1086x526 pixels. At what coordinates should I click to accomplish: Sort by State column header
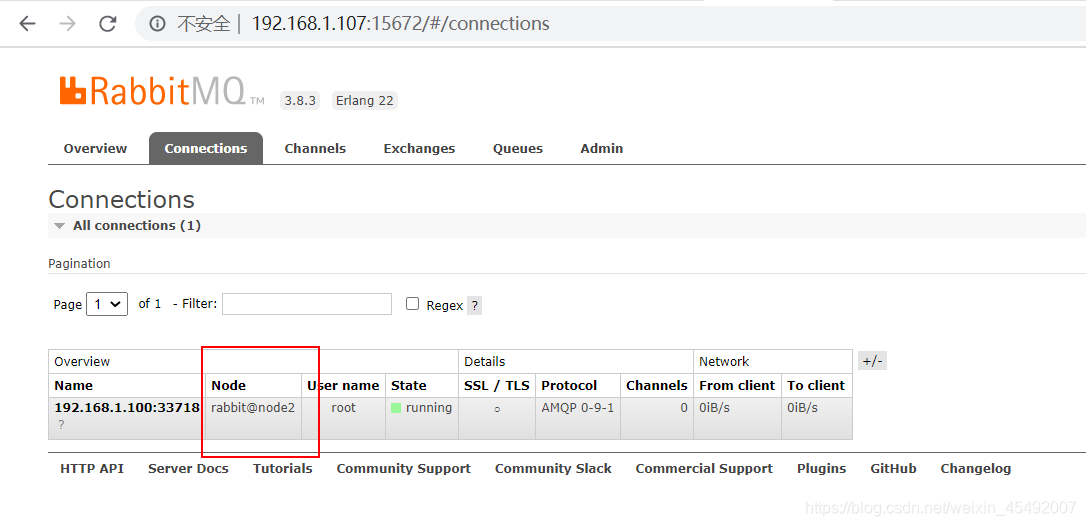[409, 385]
